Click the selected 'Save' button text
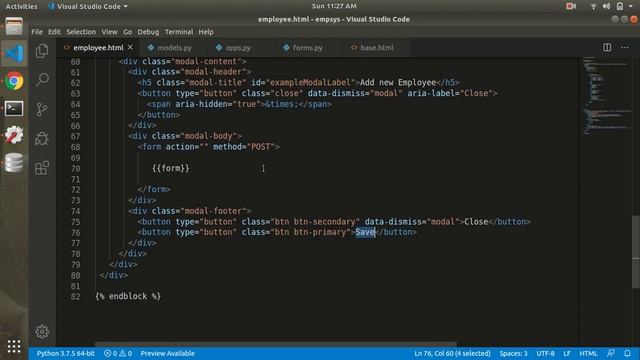Viewport: 640px width, 360px height. tap(365, 232)
